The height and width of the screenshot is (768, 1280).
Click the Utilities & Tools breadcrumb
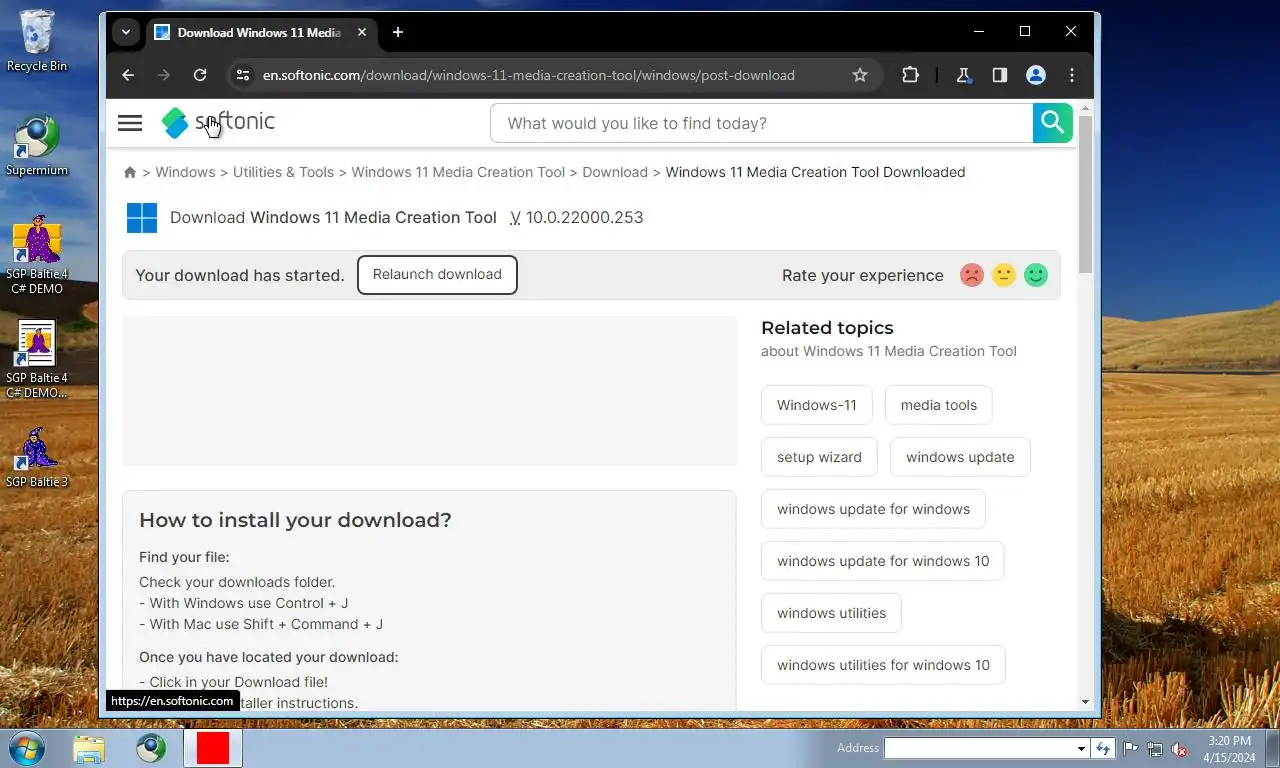tap(283, 172)
